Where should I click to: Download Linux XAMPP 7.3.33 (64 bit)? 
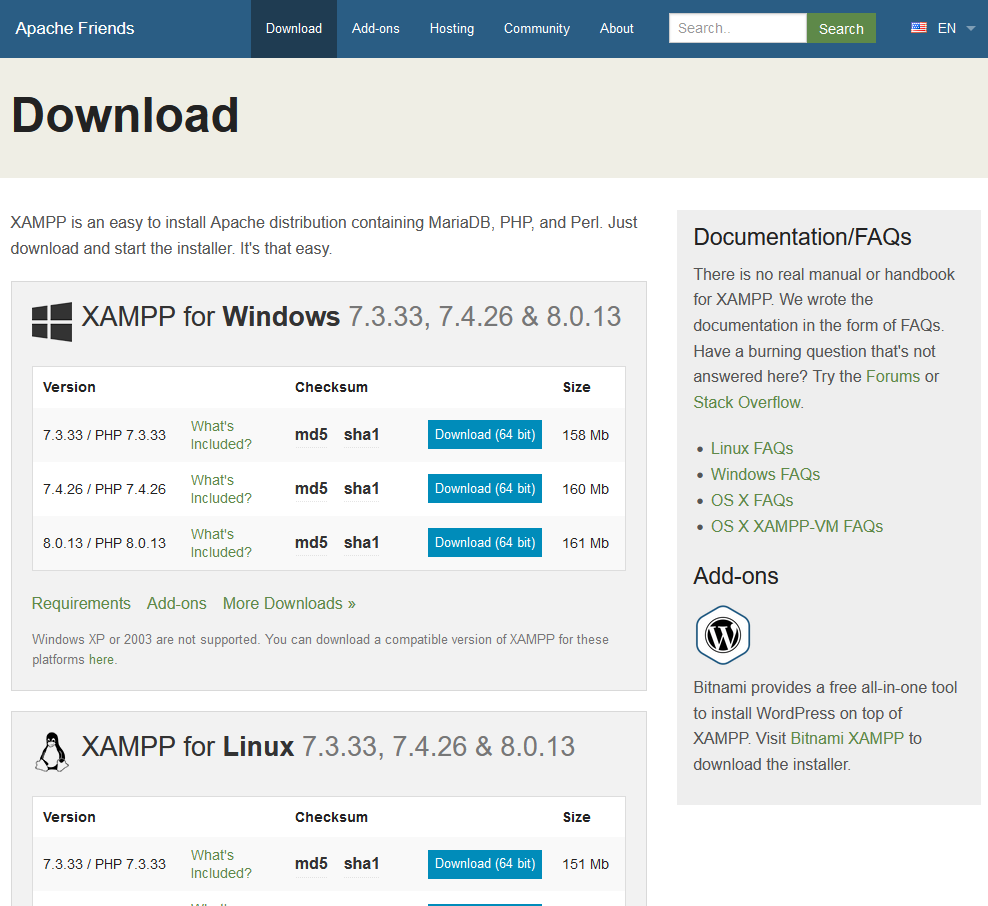coord(485,864)
